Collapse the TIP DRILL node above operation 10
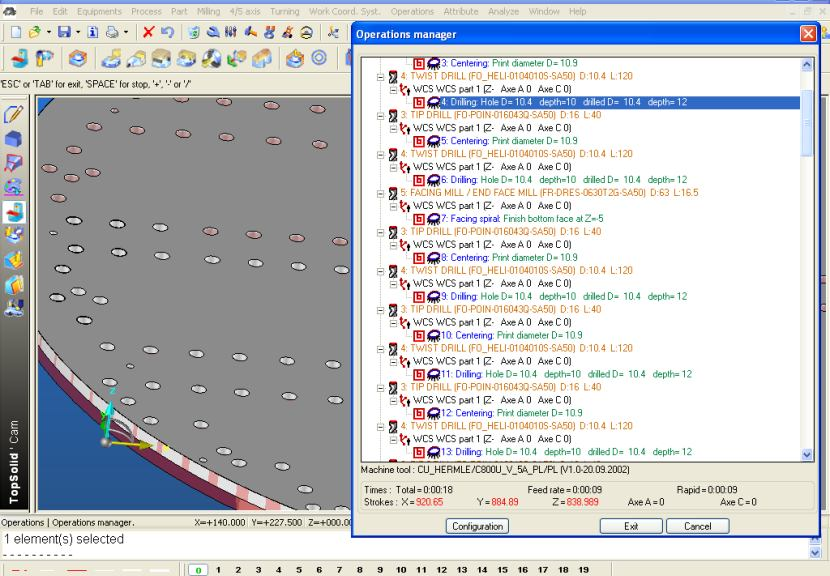Screen dimensions: 830x576 (x=381, y=310)
